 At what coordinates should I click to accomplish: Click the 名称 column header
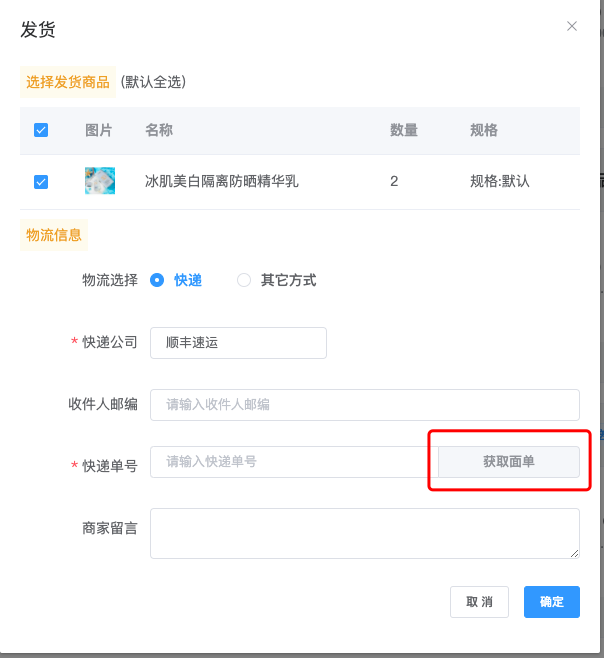[159, 130]
